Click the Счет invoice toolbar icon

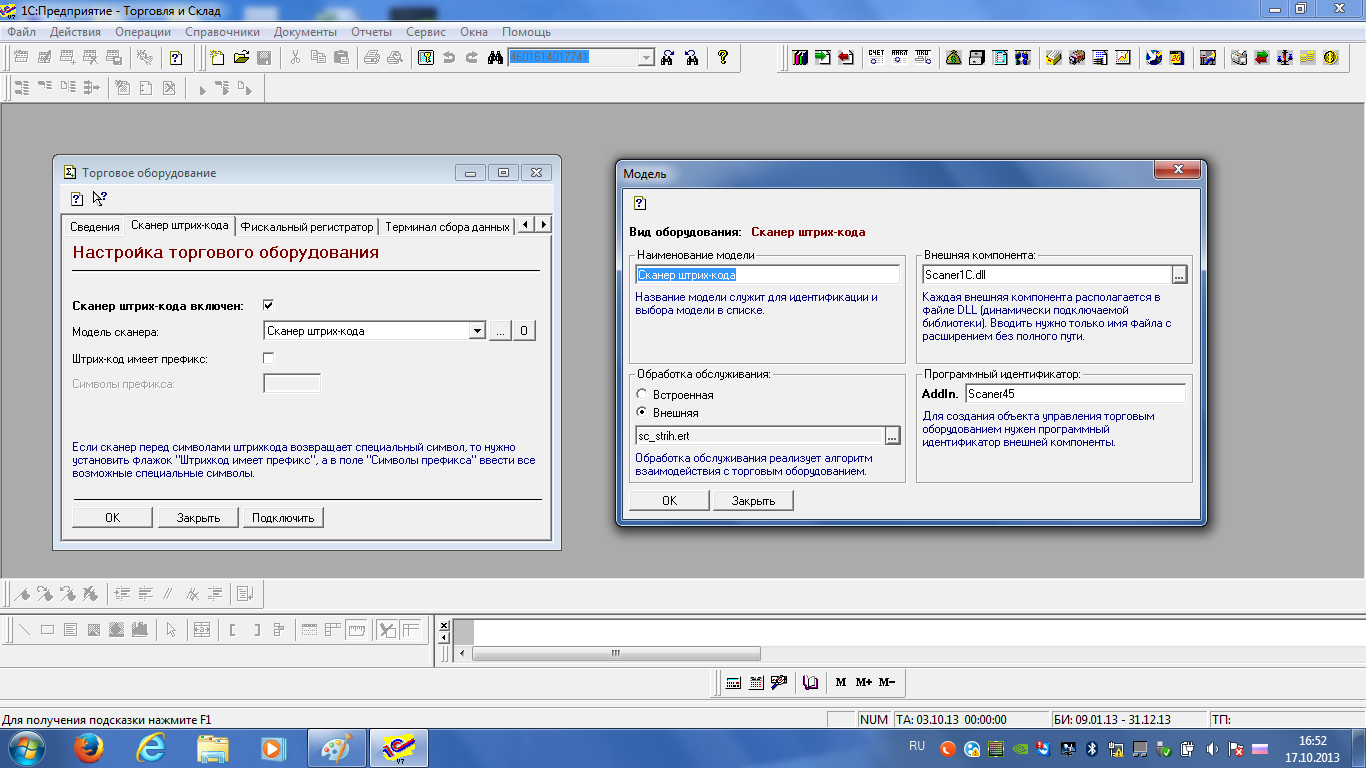(x=876, y=58)
